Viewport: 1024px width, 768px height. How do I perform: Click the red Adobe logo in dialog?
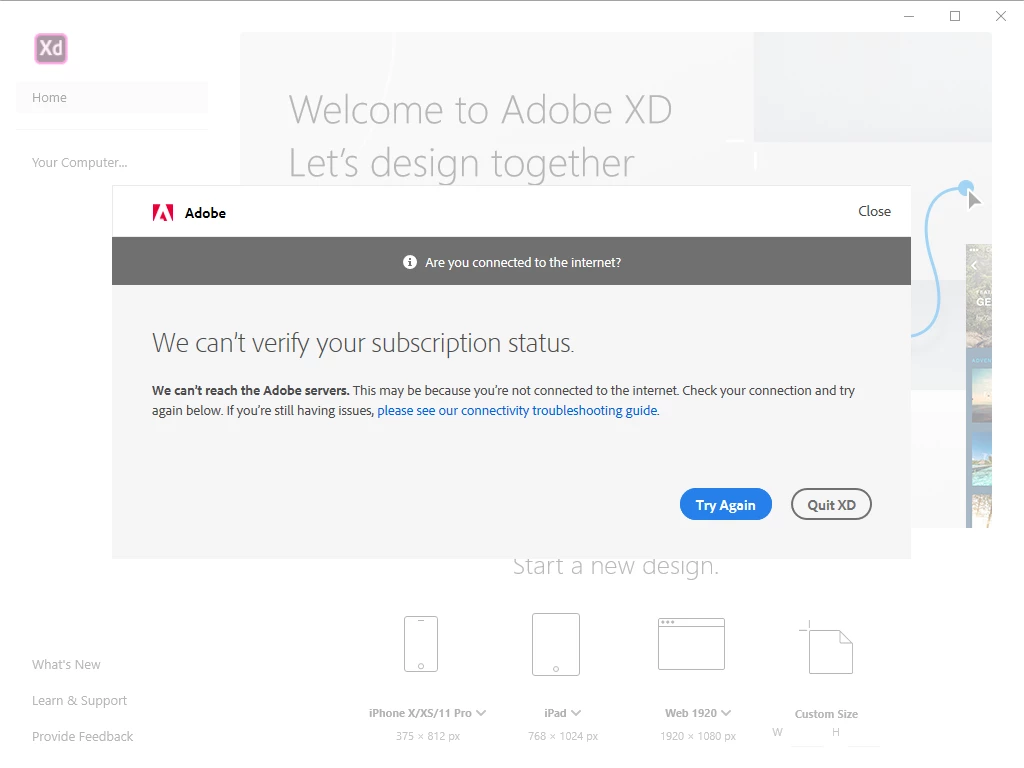(163, 213)
